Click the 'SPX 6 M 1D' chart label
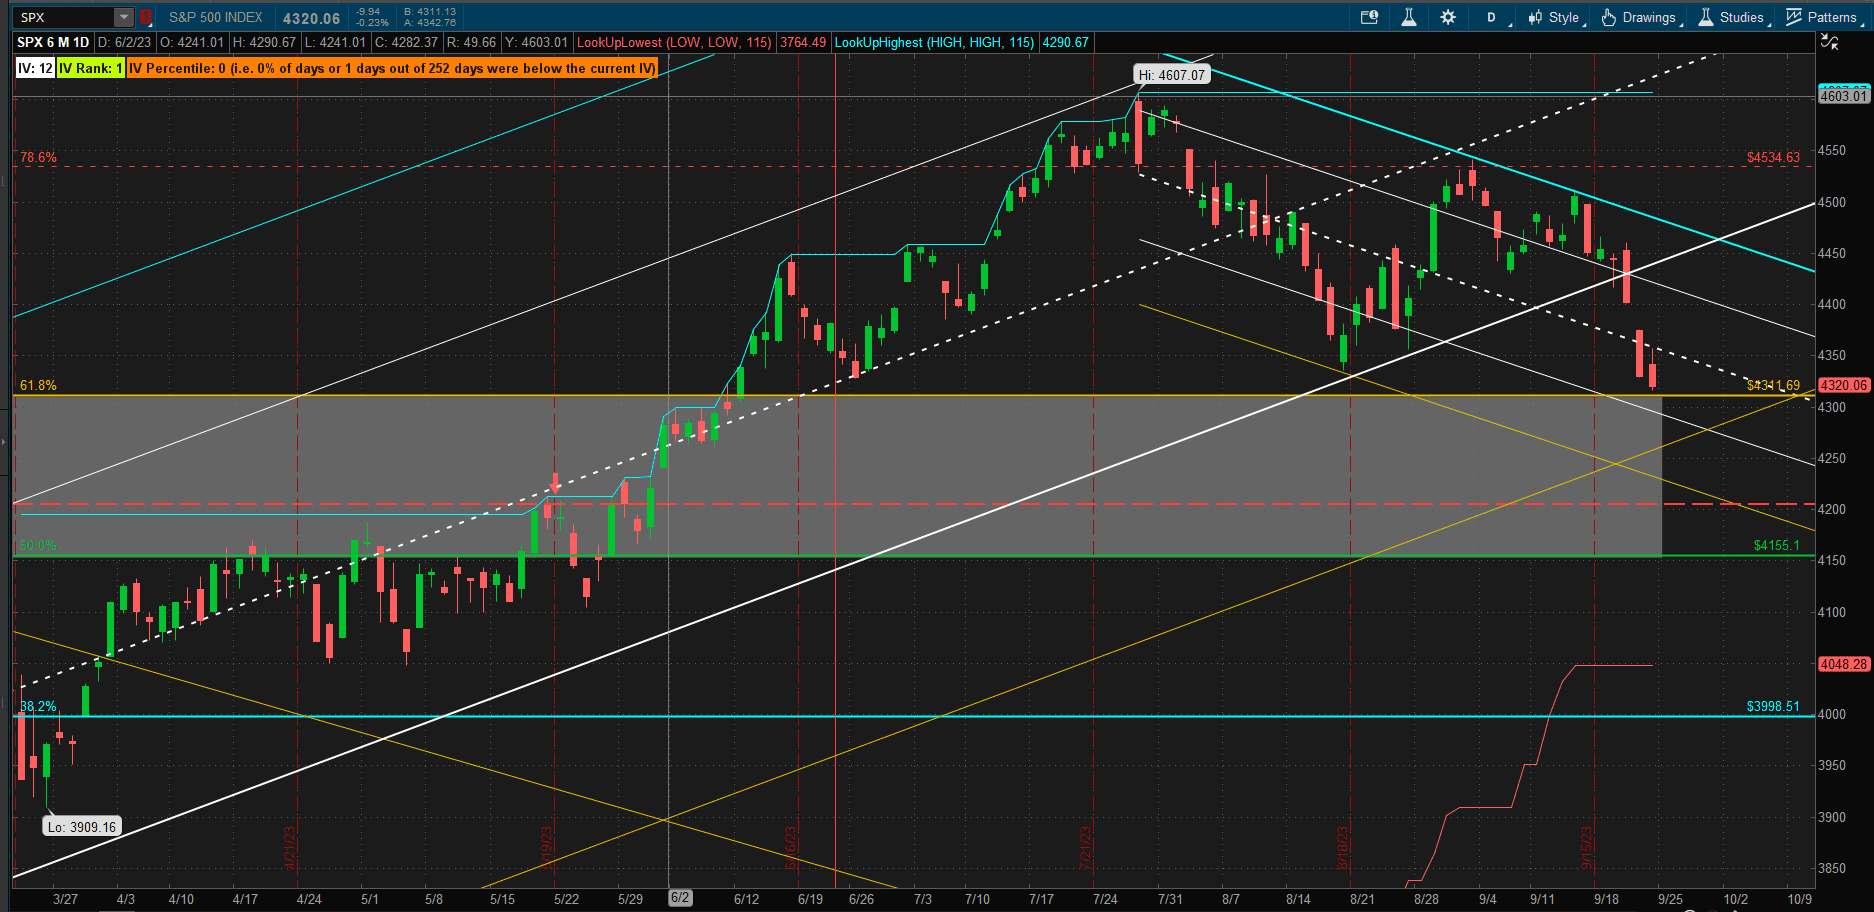Image resolution: width=1874 pixels, height=912 pixels. 53,42
